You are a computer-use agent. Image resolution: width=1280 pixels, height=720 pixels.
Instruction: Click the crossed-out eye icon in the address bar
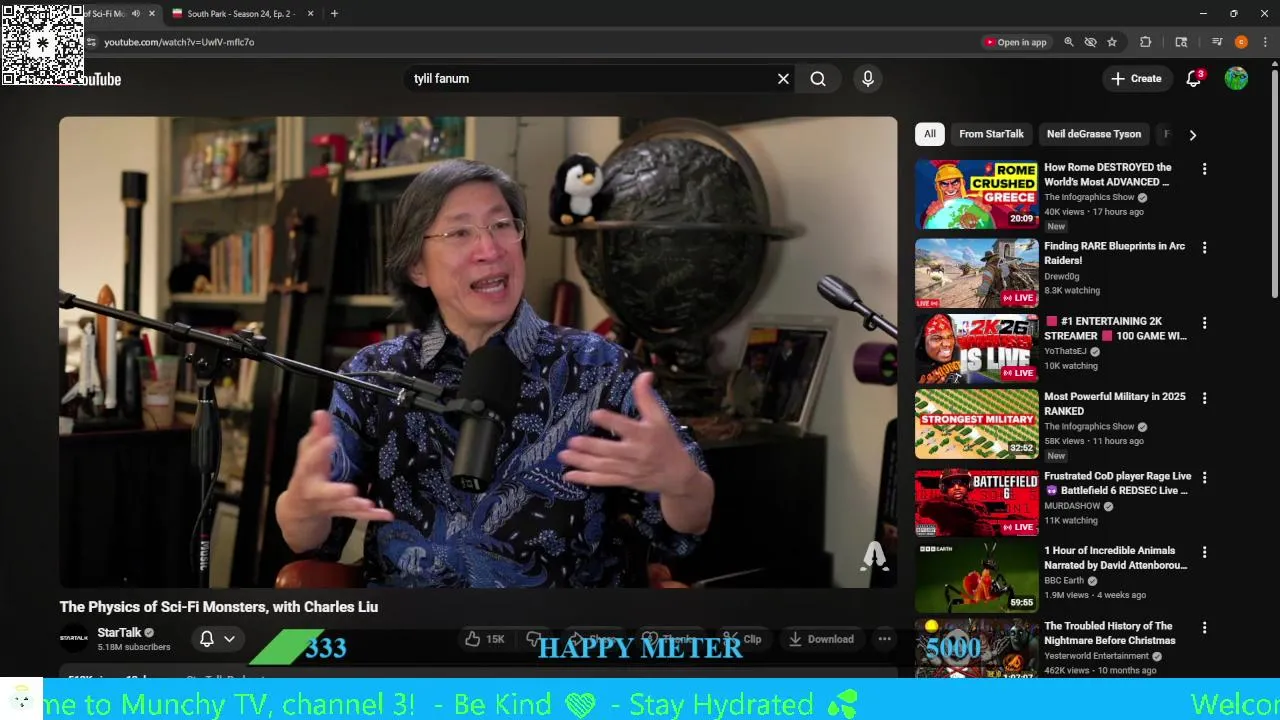[x=1090, y=42]
